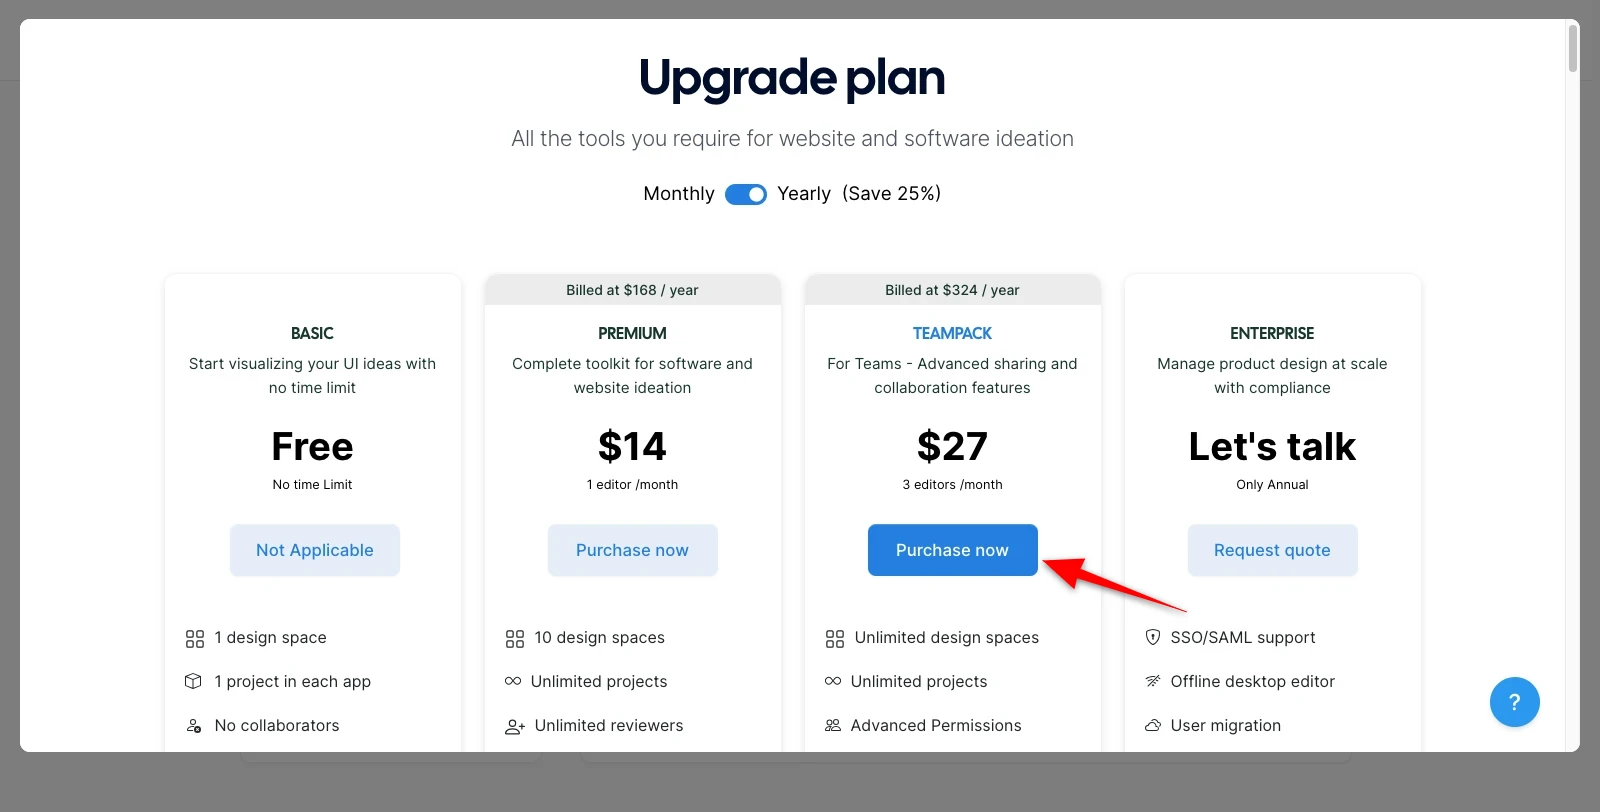
Task: Click the grid icon beside Unlimited design spaces
Action: [x=835, y=639]
